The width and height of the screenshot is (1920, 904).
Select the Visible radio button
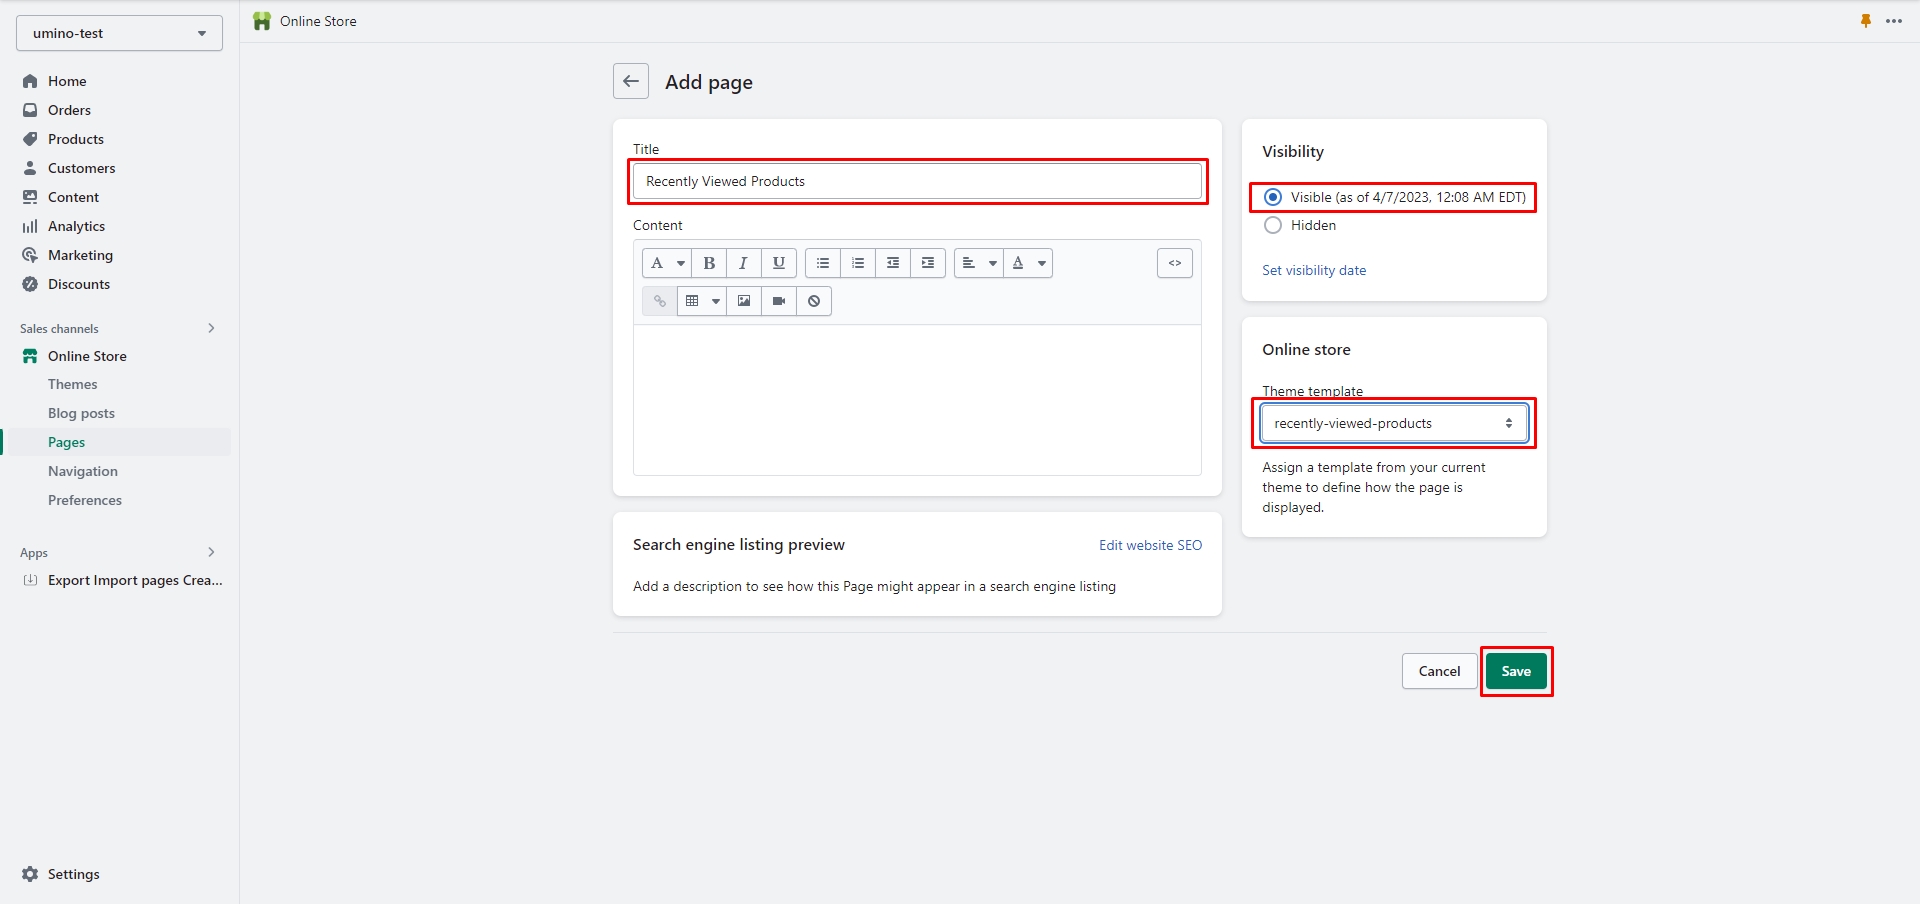(1273, 197)
